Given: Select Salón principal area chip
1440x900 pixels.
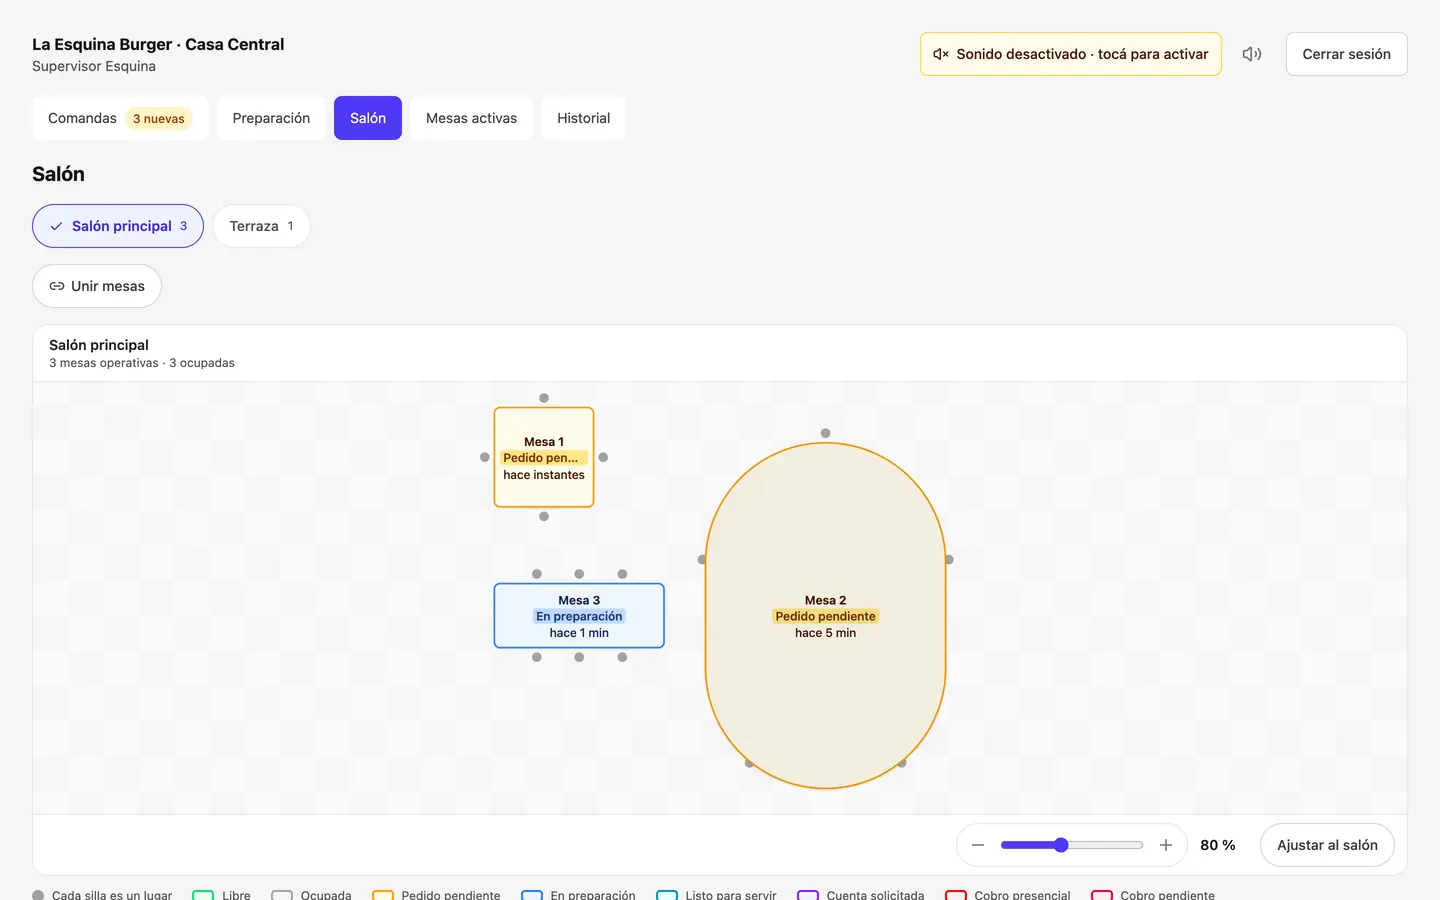Looking at the screenshot, I should tap(118, 226).
